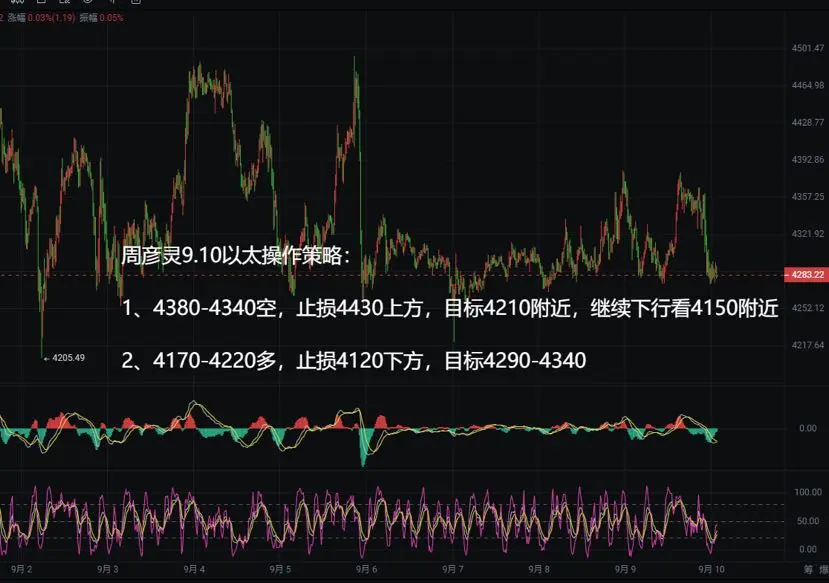Click the 100.00 label of the oscillator panel
Image resolution: width=829 pixels, height=583 pixels.
[x=808, y=492]
